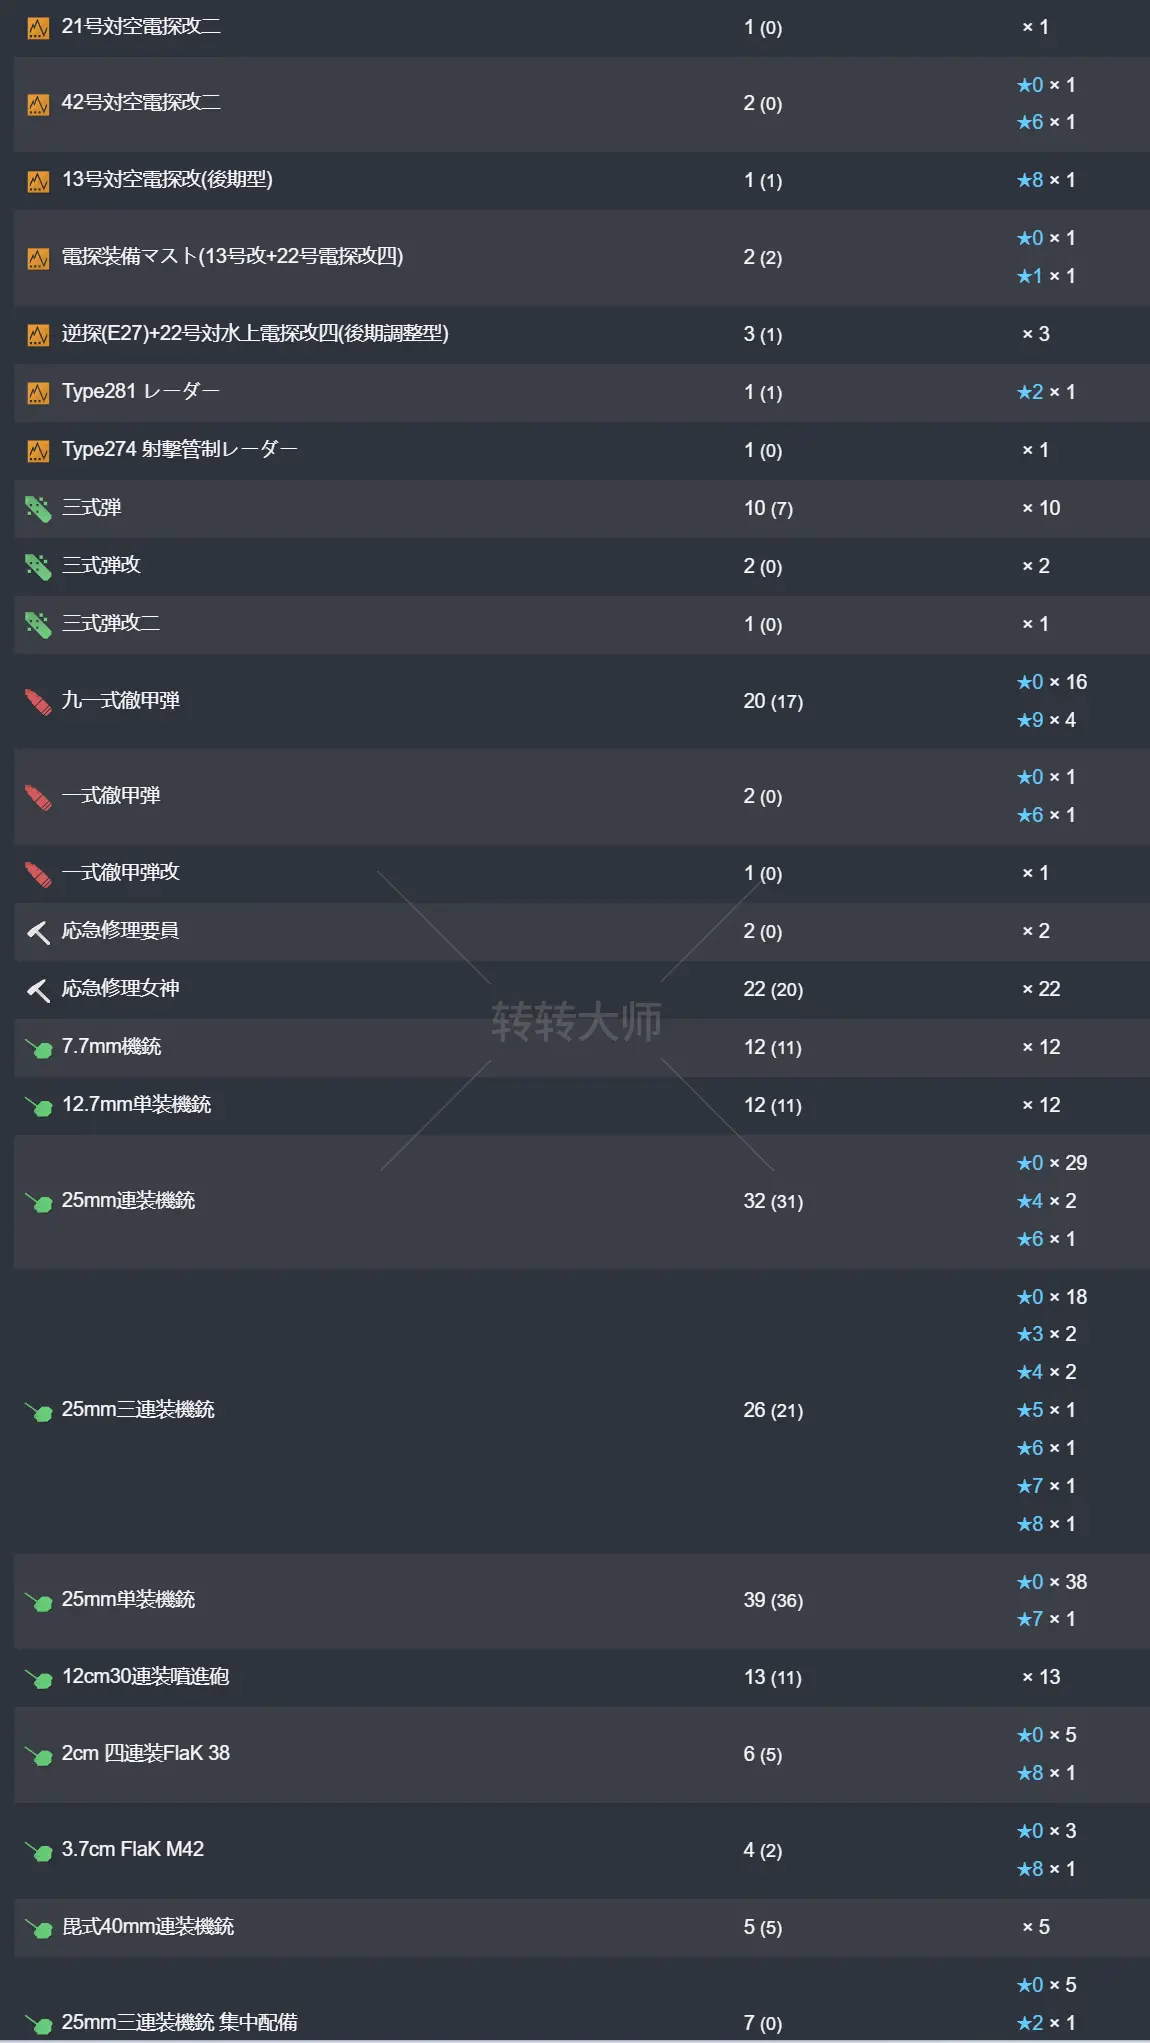Open the 13号対空電探改(後期型) entry
Viewport: 1150px width, 2043px height.
tap(167, 180)
